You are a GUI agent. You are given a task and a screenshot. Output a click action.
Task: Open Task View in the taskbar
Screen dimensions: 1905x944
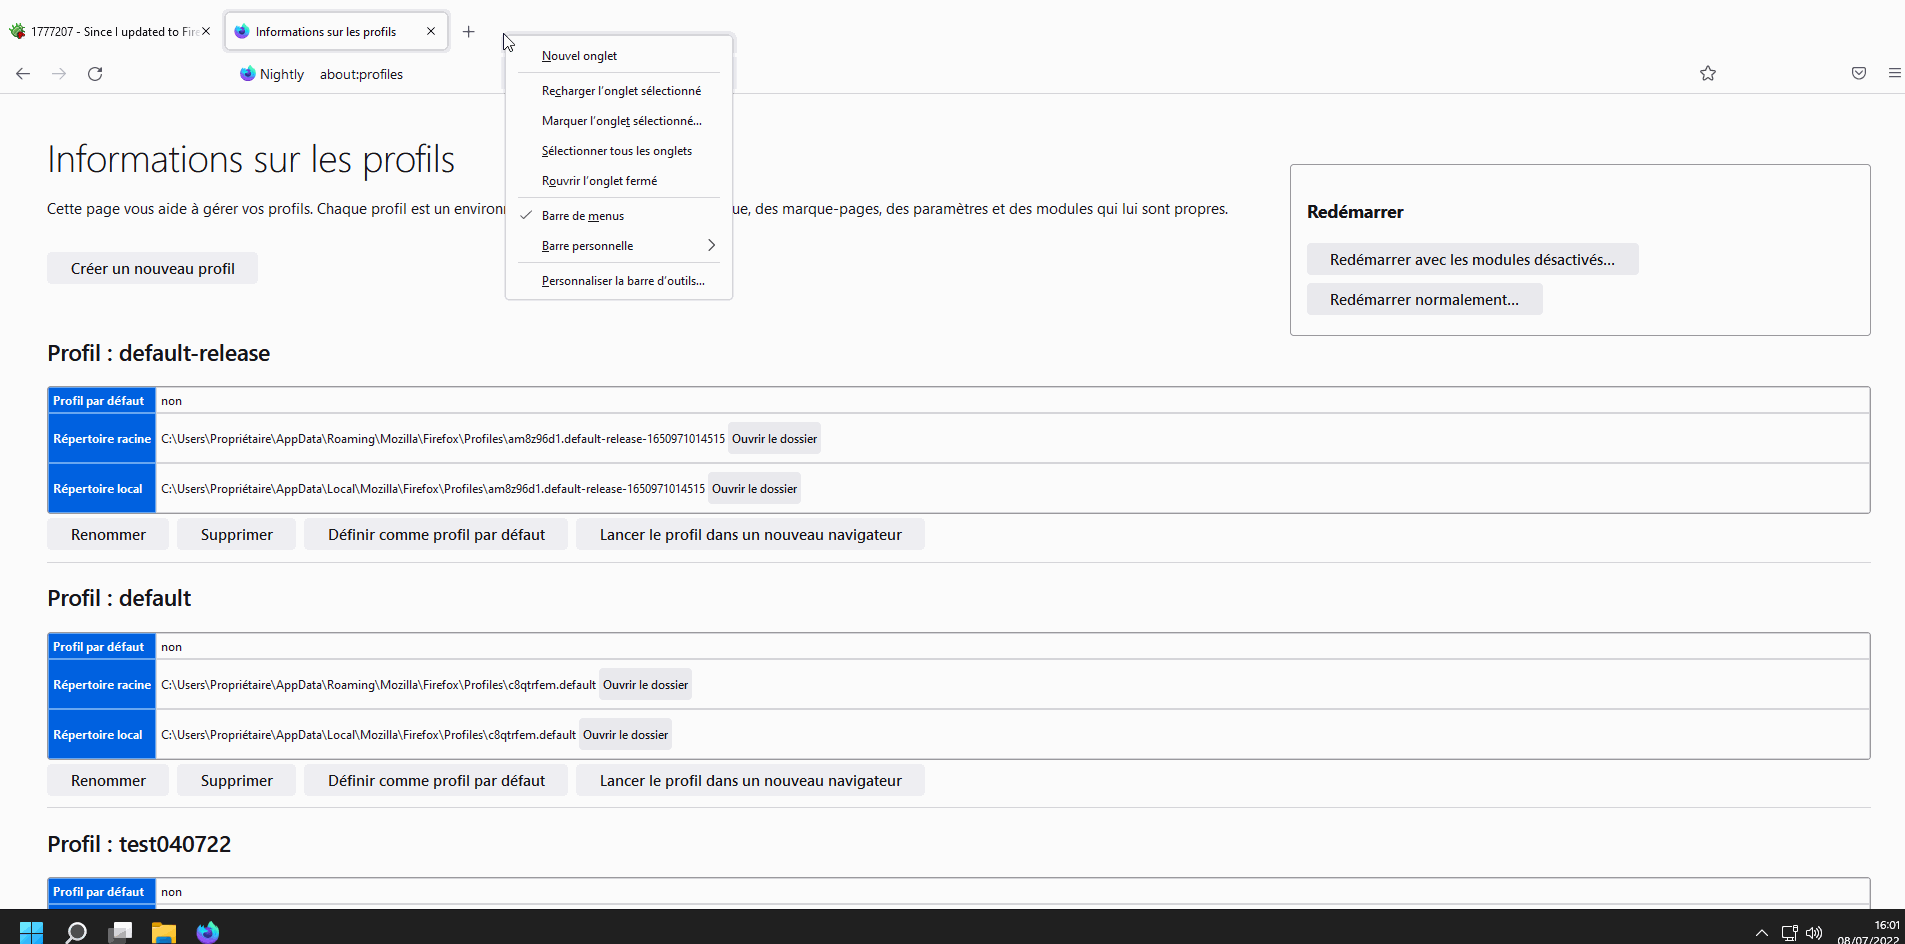coord(121,932)
